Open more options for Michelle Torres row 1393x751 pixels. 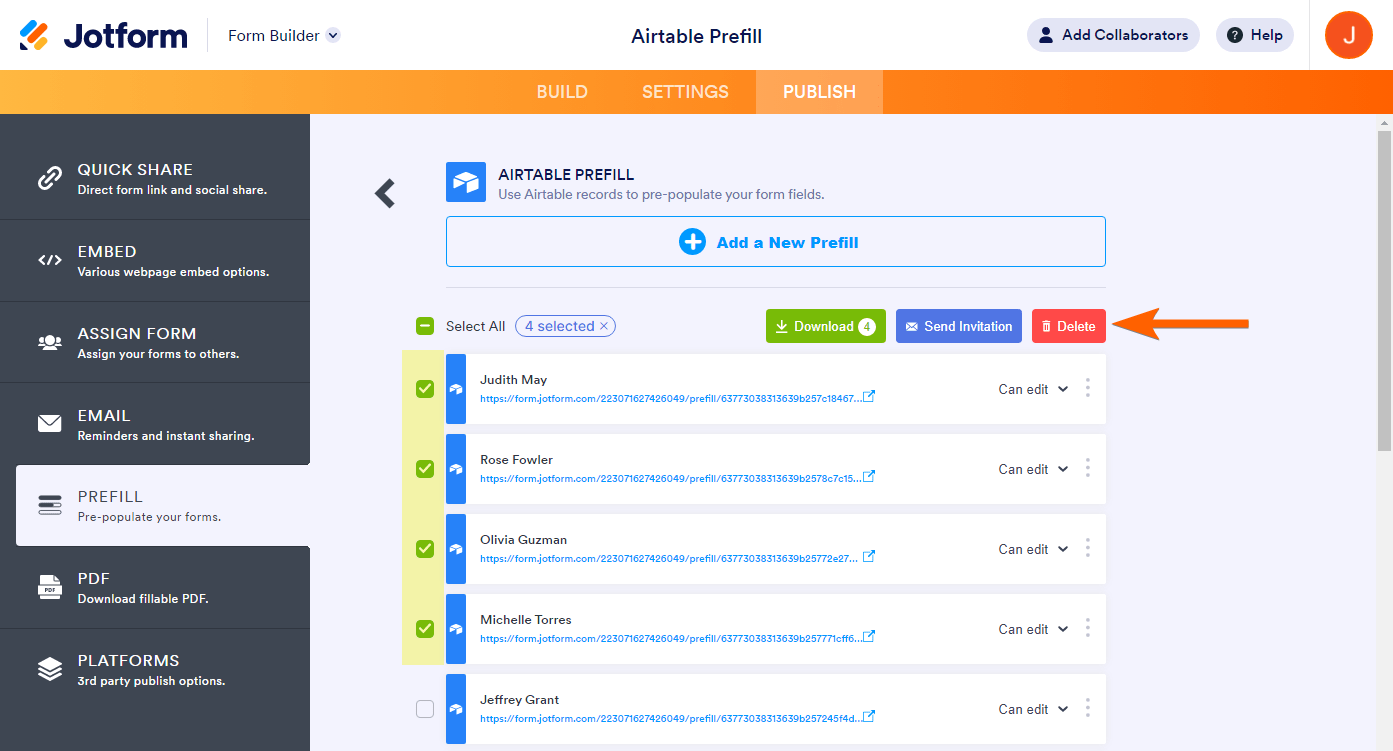[1088, 628]
